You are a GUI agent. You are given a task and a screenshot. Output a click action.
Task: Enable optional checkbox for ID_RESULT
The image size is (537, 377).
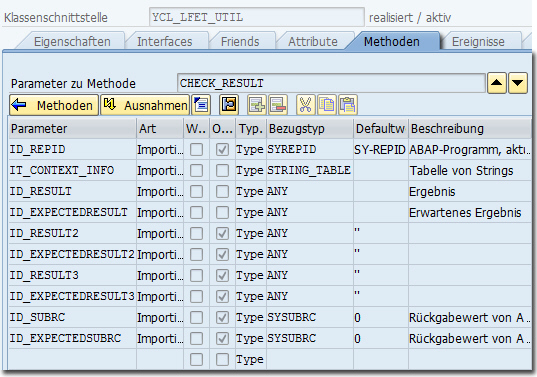point(222,191)
